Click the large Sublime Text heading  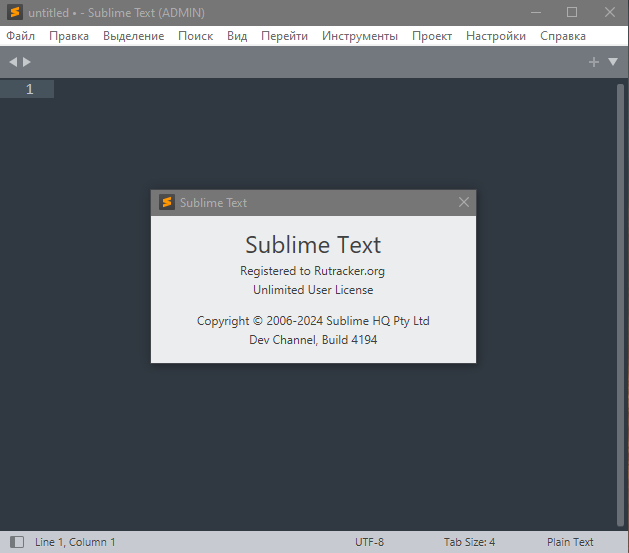click(313, 245)
